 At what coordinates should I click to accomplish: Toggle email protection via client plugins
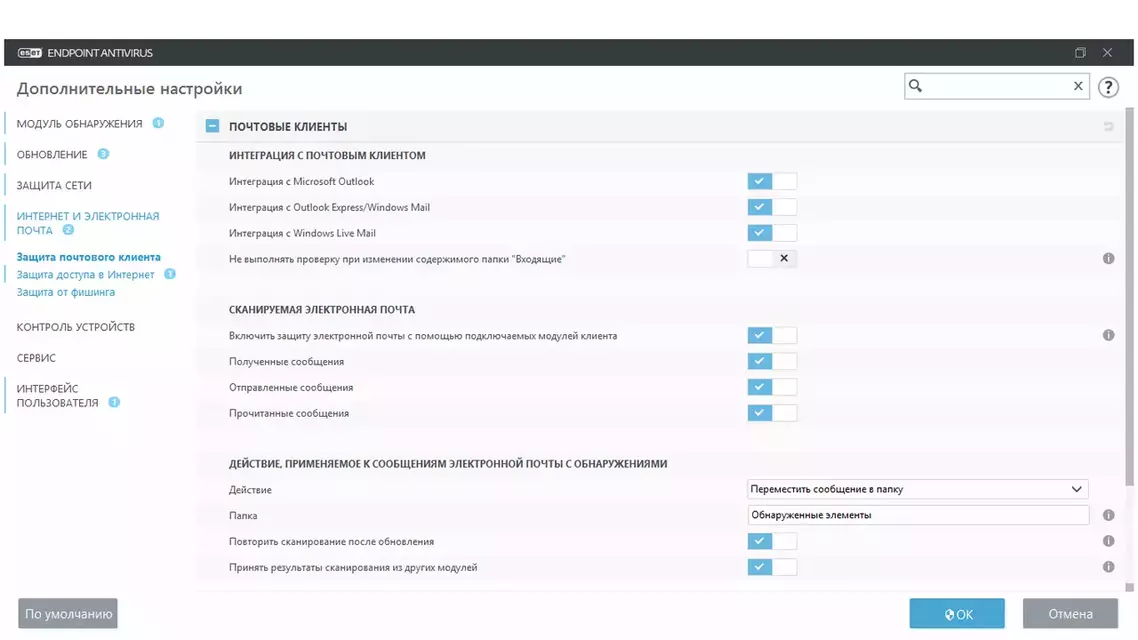click(772, 335)
